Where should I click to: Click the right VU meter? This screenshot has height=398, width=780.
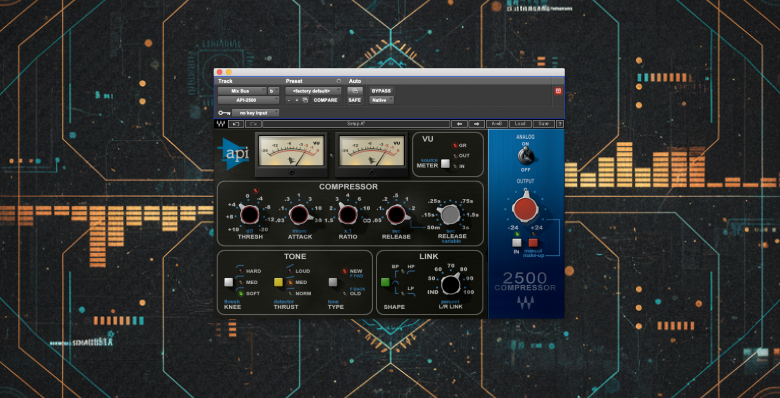371,154
